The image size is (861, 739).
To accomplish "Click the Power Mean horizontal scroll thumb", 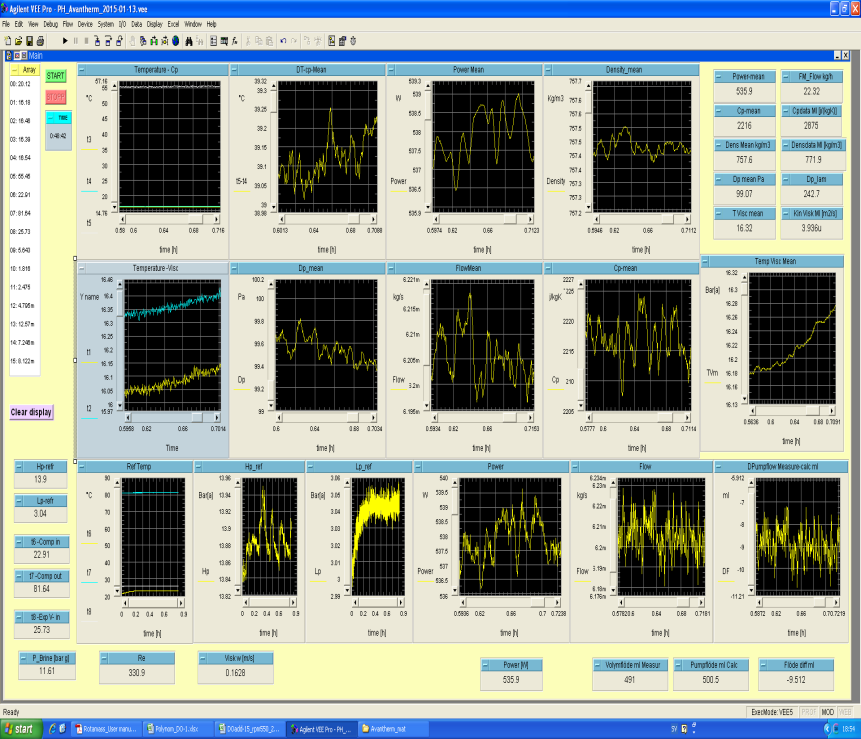I will [x=510, y=219].
